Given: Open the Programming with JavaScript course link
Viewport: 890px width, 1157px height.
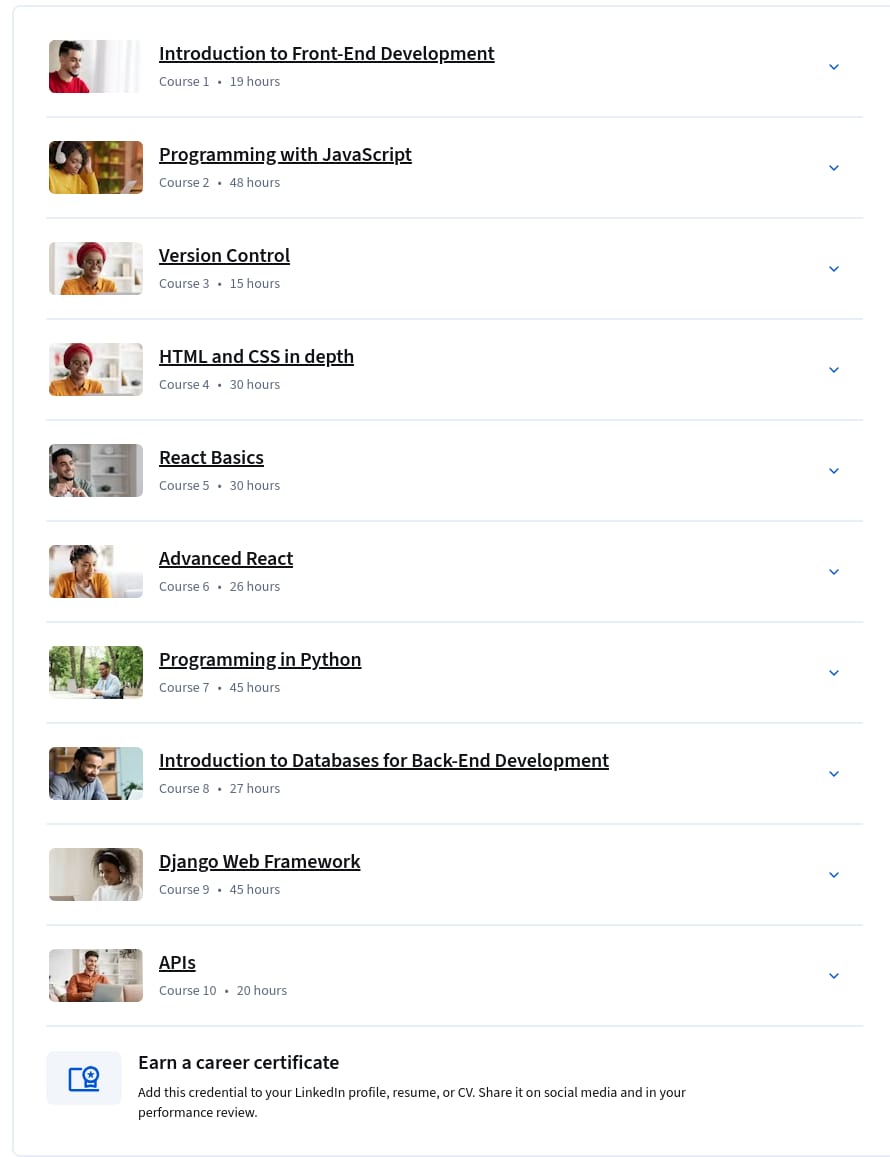Looking at the screenshot, I should [285, 155].
